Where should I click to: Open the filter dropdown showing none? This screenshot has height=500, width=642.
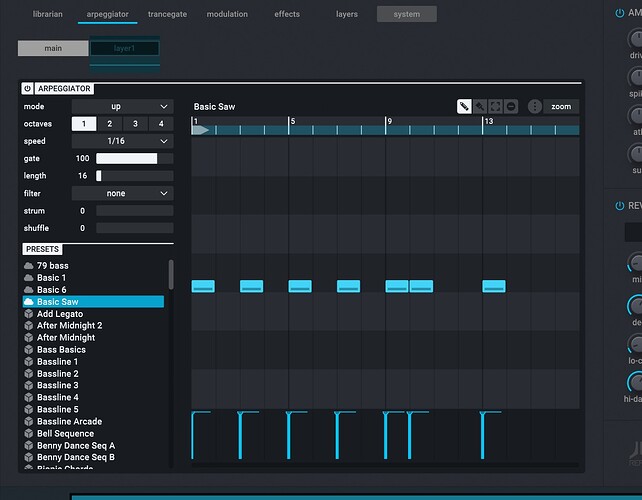(x=122, y=193)
